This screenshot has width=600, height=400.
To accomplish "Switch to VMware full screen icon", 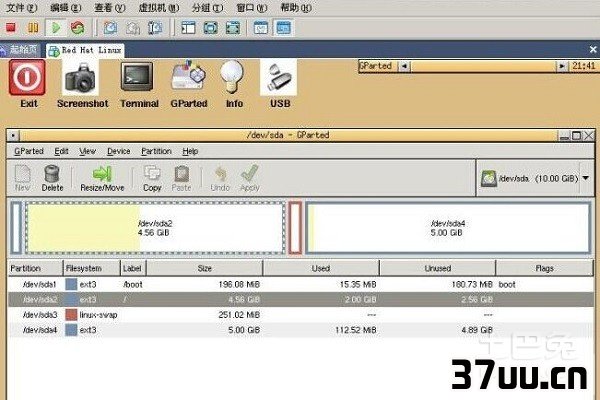I will coord(210,28).
